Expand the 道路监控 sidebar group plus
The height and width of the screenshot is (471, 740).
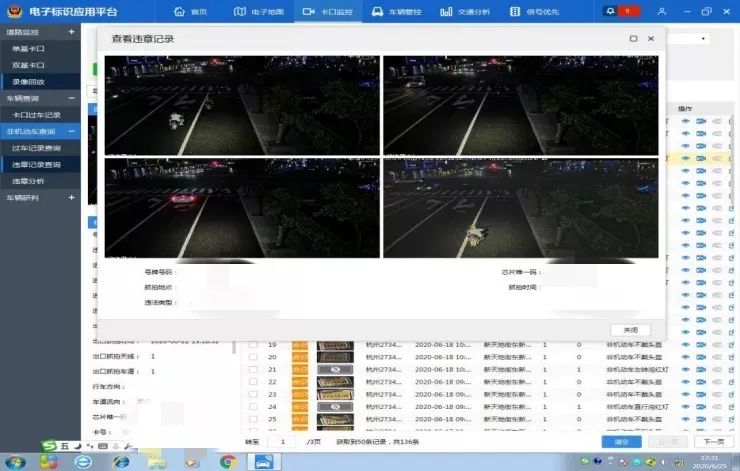[71, 32]
